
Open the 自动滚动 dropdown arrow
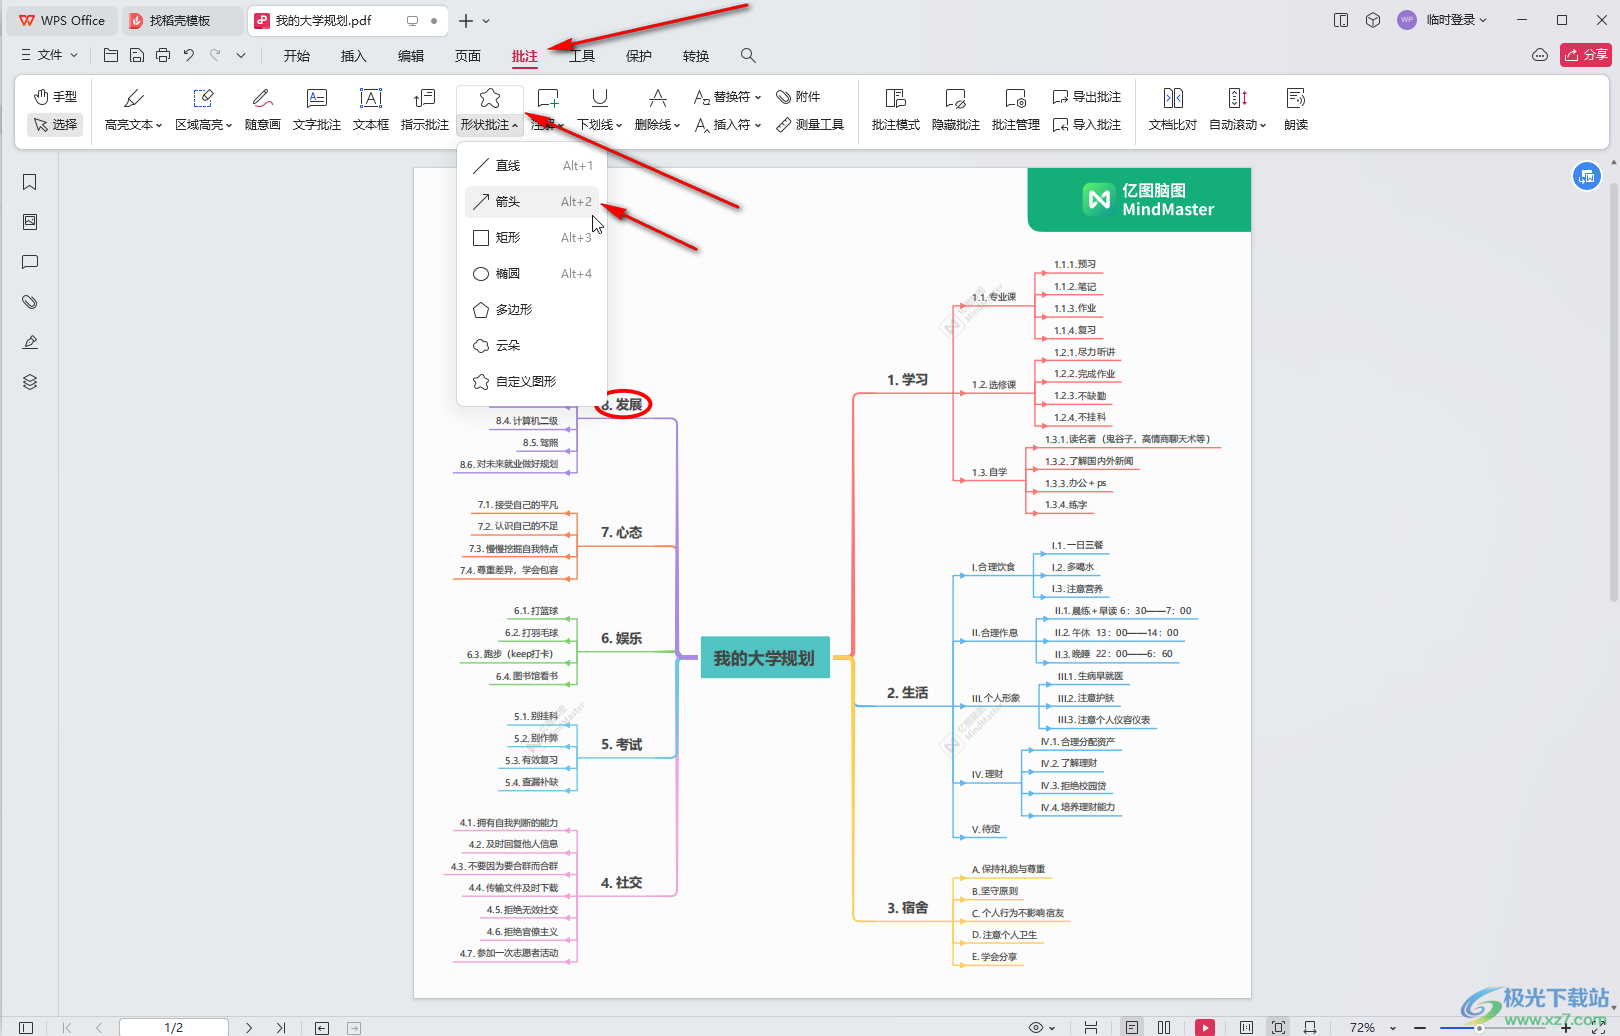[x=1263, y=126]
